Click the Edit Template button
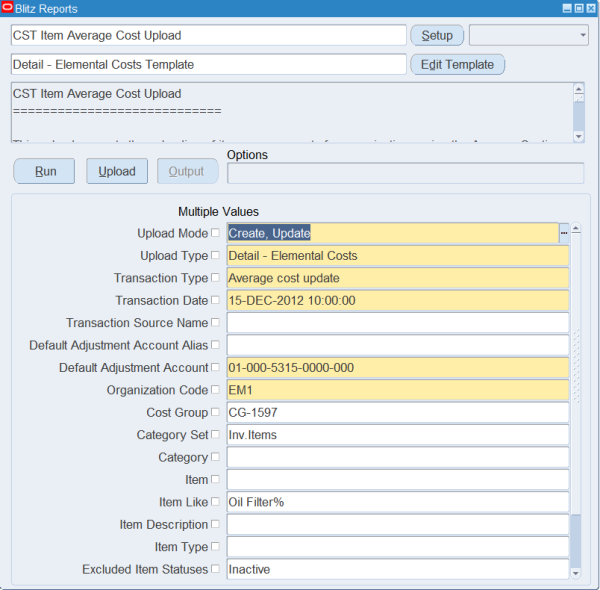The width and height of the screenshot is (600, 590). pyautogui.click(x=457, y=65)
